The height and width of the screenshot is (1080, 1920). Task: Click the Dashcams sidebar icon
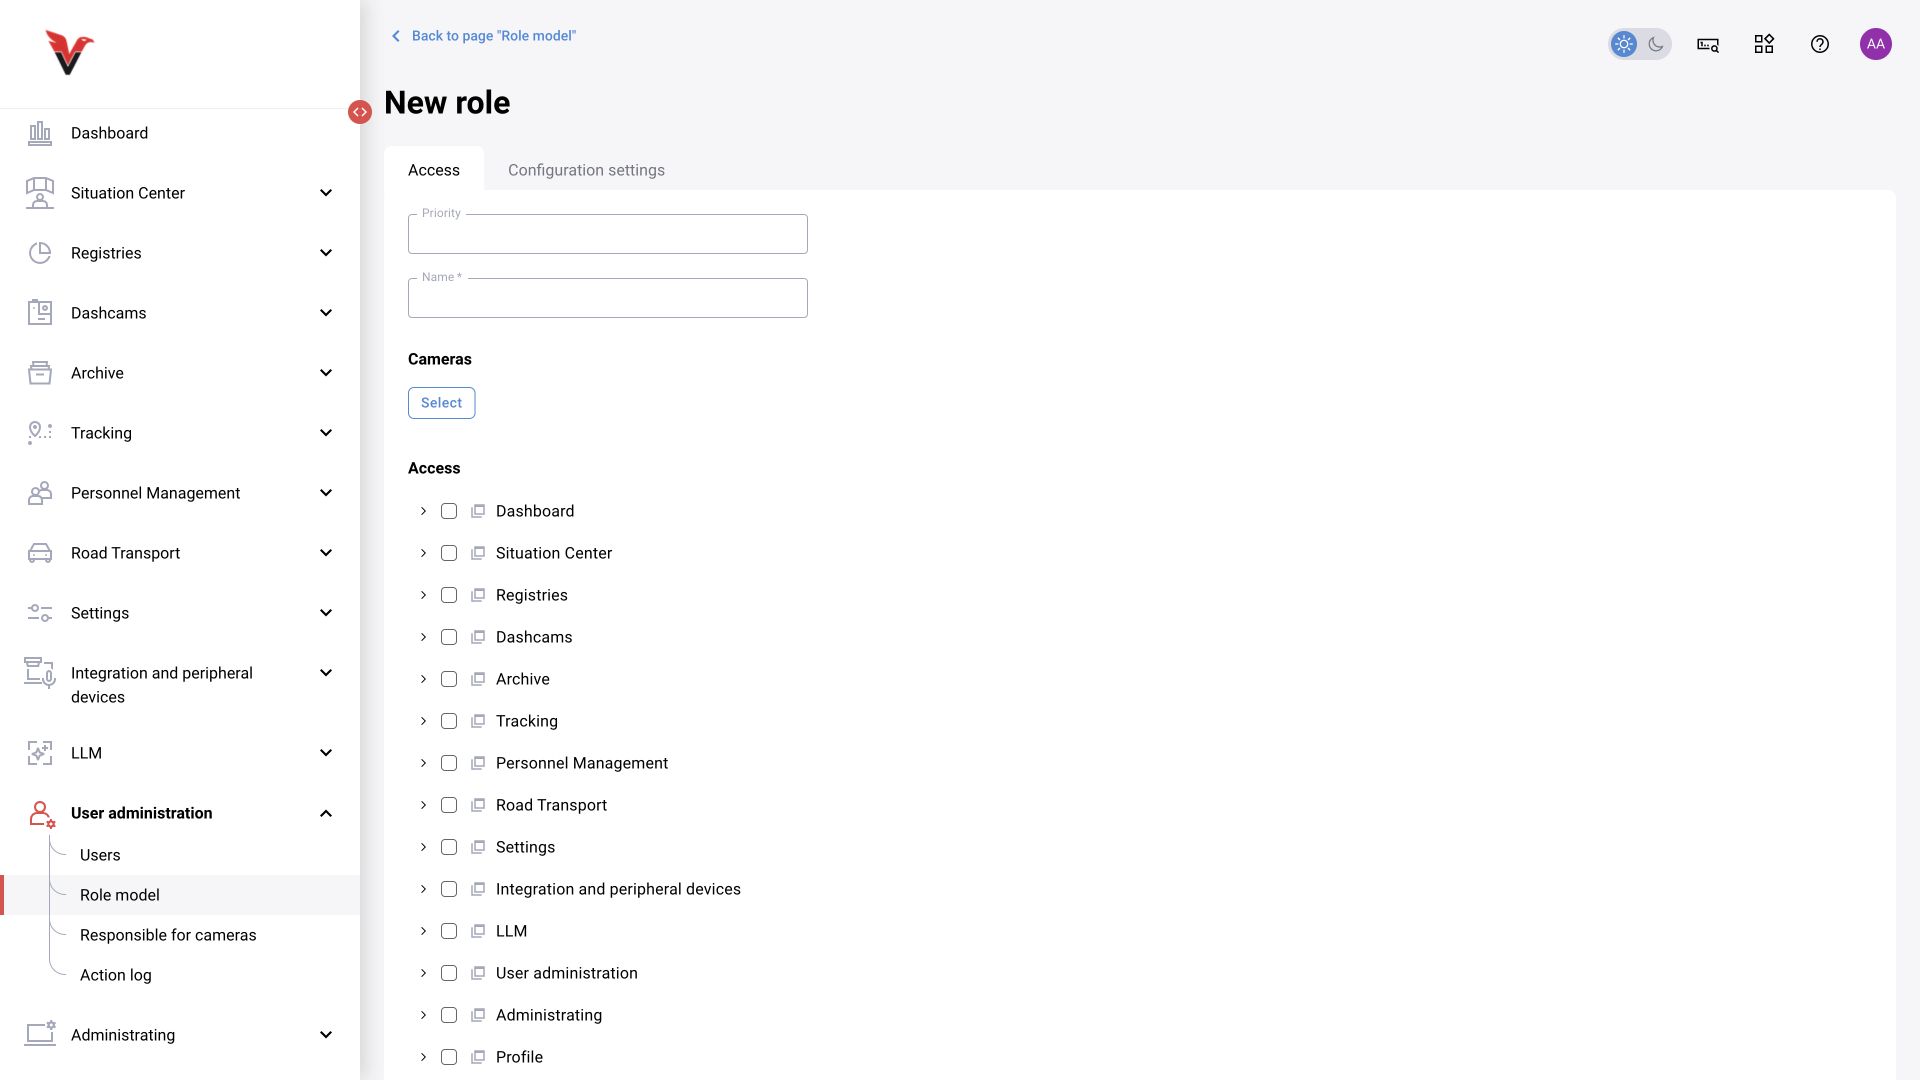pos(40,313)
